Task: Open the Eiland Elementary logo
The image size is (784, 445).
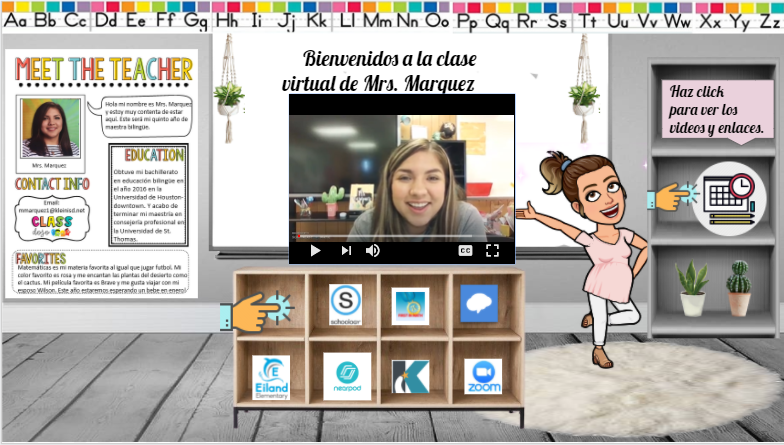Action: (271, 378)
